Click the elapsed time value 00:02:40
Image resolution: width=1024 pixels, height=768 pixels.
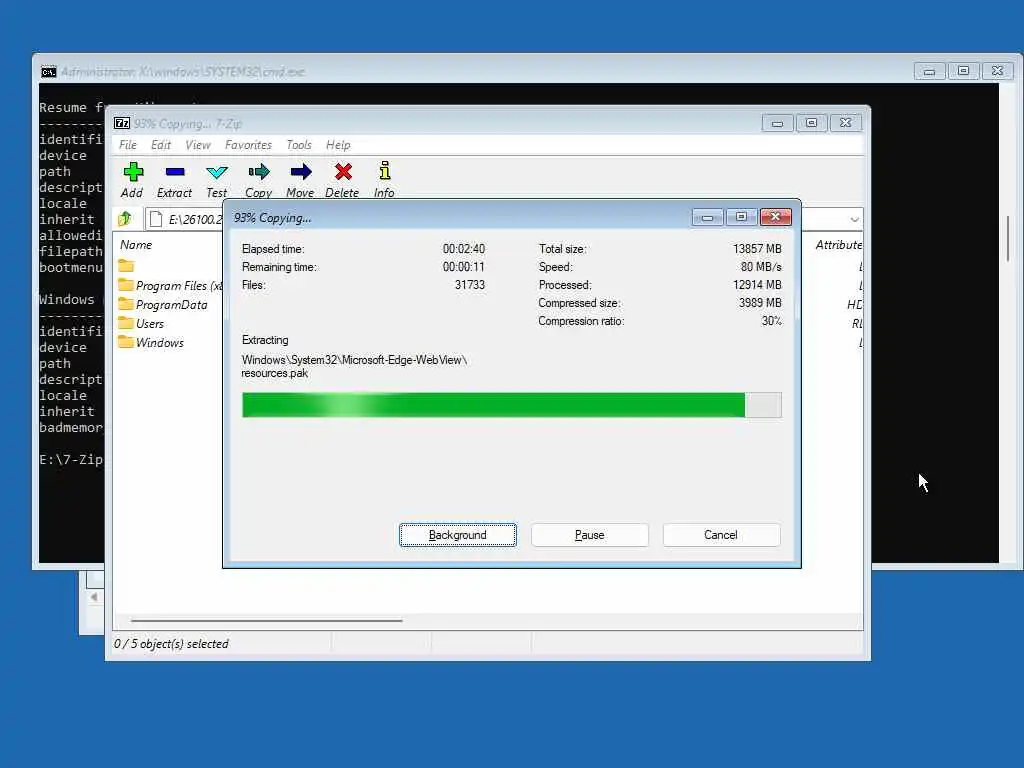click(x=464, y=249)
